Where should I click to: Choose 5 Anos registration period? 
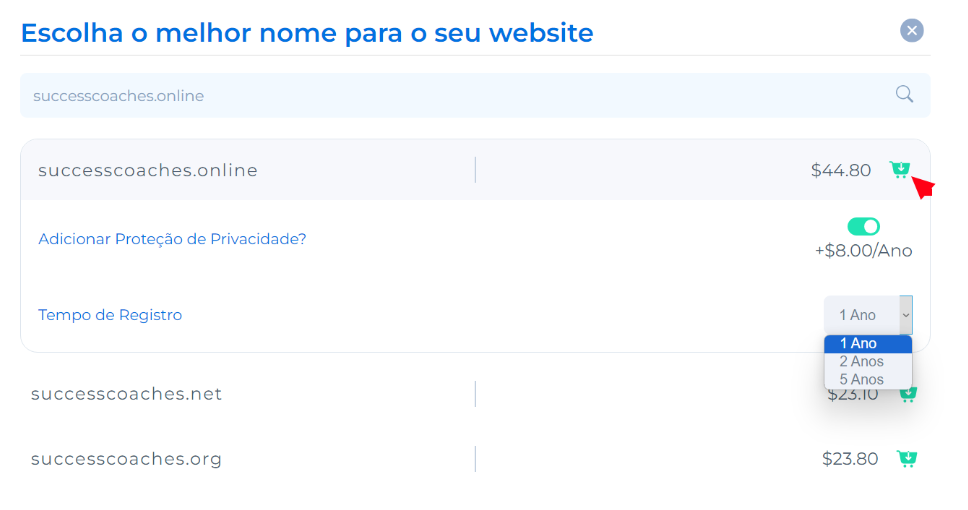868,379
